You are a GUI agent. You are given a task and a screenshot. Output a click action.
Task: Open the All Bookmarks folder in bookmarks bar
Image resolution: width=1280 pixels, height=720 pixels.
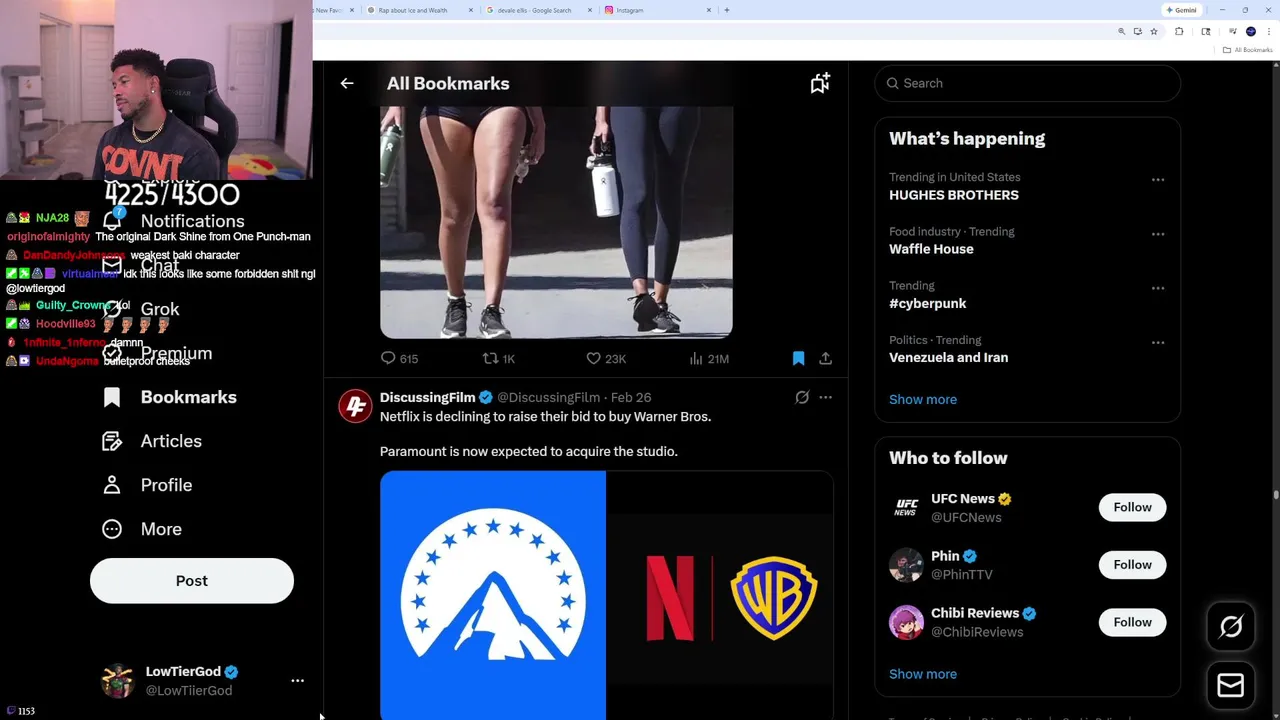[1247, 50]
